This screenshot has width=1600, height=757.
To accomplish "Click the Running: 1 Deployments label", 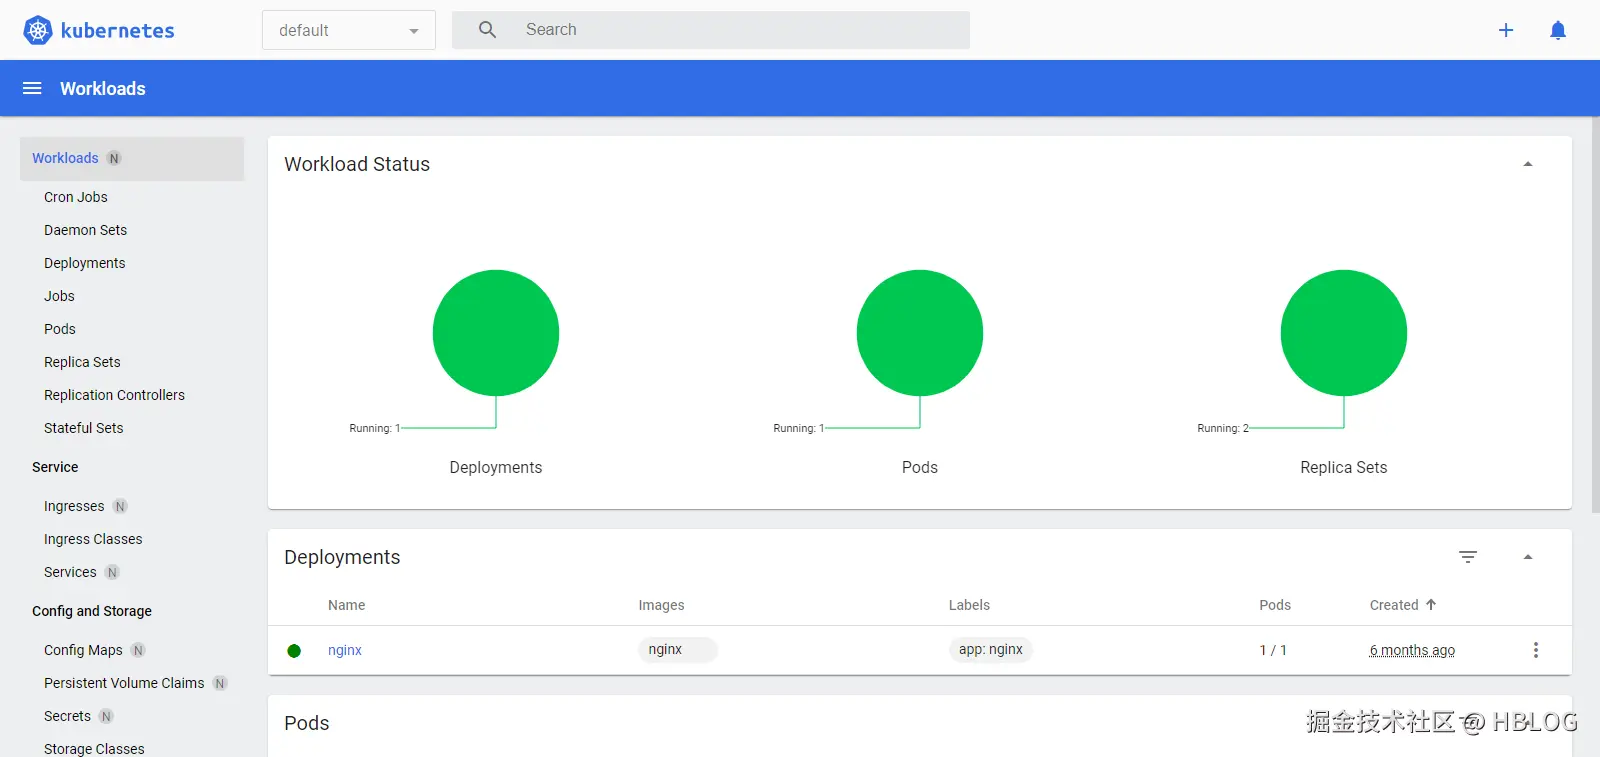I will coord(375,428).
